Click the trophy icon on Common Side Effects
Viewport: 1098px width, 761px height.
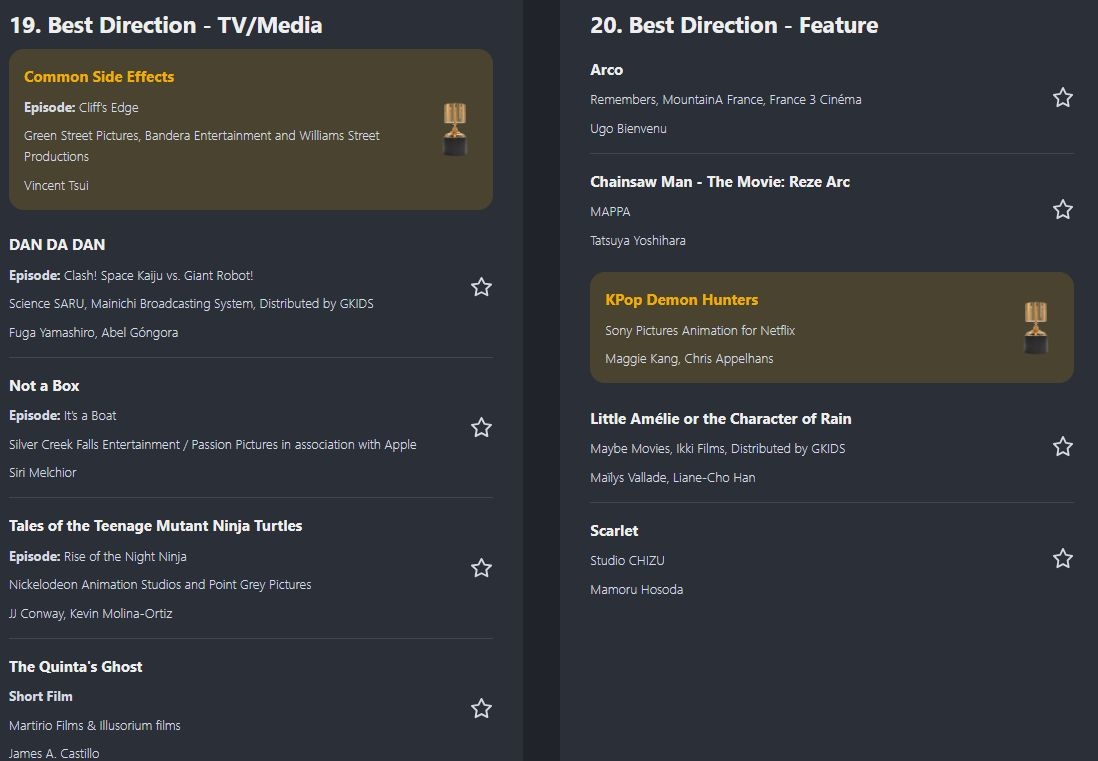point(456,129)
